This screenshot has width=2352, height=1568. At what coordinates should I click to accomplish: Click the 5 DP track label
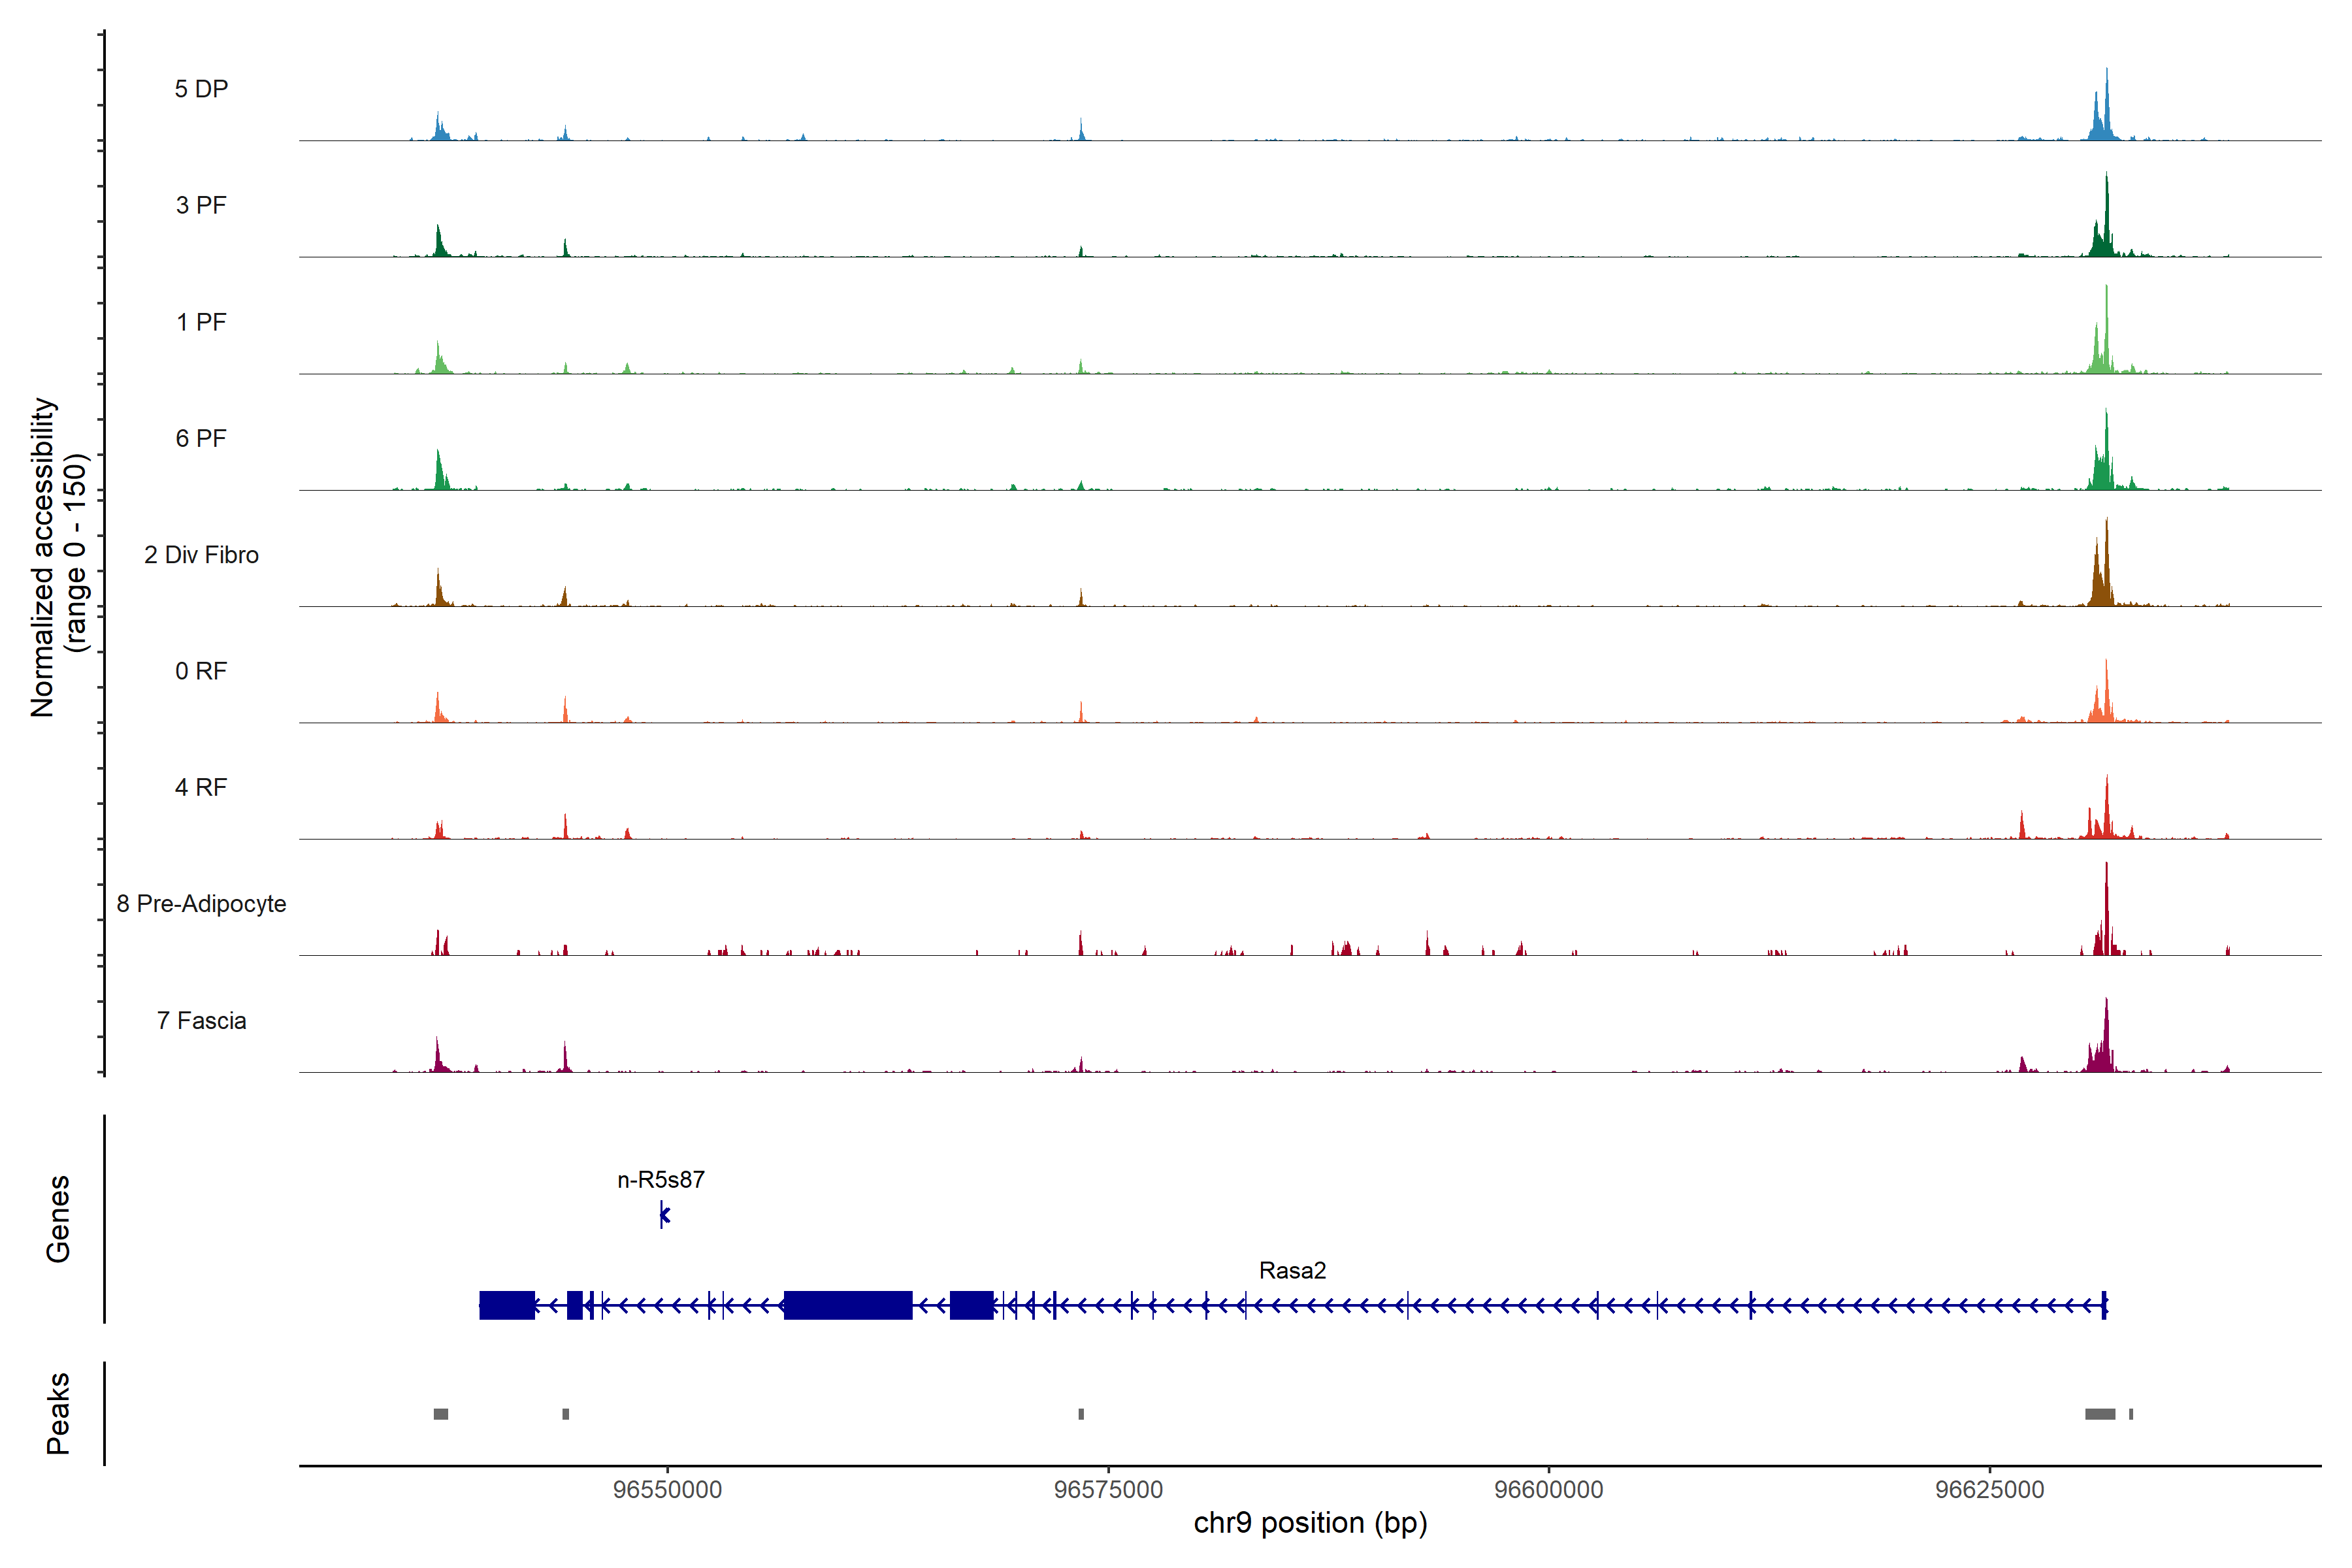click(x=201, y=89)
